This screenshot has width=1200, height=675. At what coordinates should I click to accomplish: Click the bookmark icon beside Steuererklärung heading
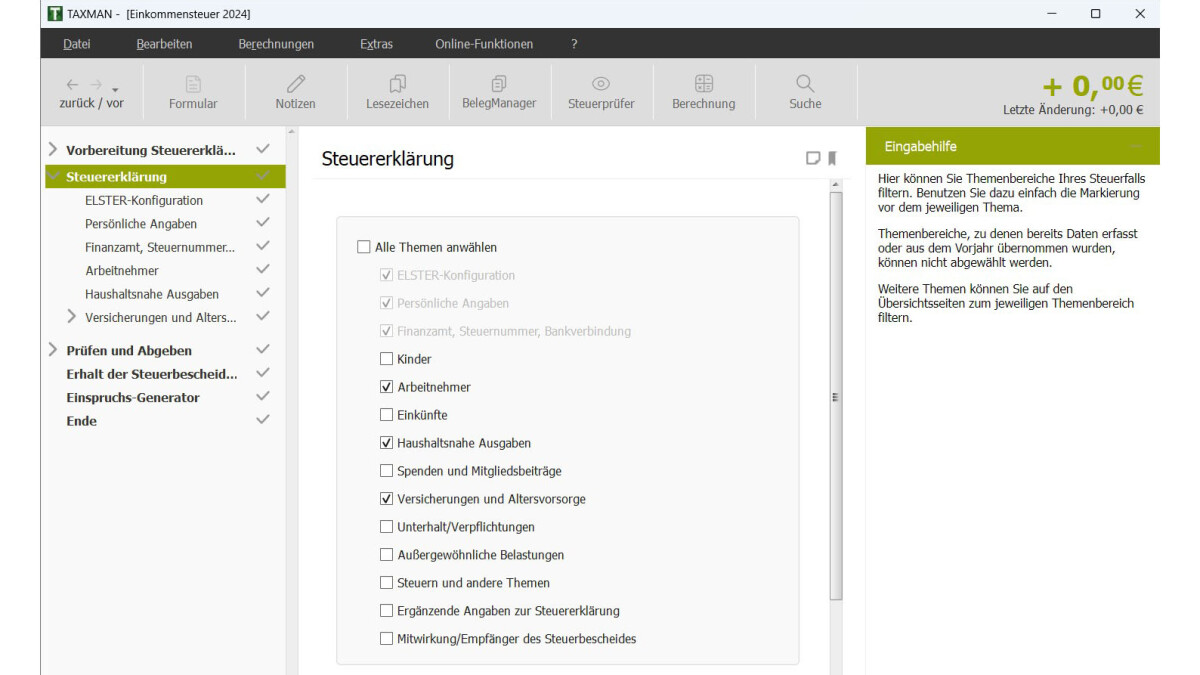(832, 158)
